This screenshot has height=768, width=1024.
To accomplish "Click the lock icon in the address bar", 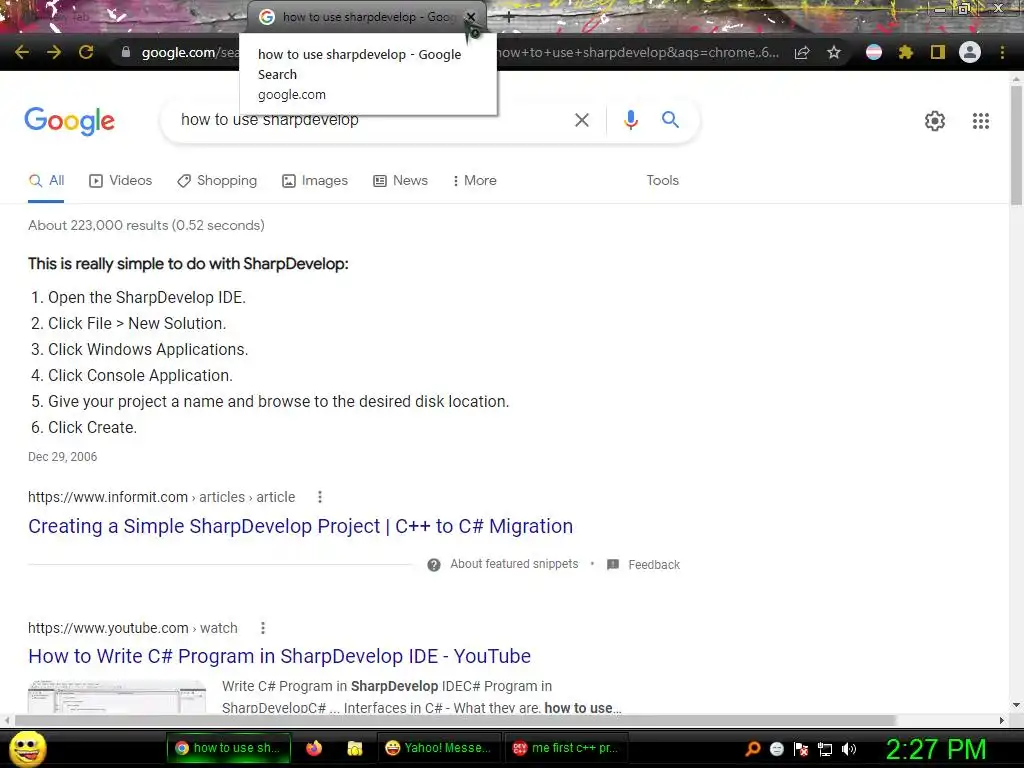I will click(x=125, y=52).
